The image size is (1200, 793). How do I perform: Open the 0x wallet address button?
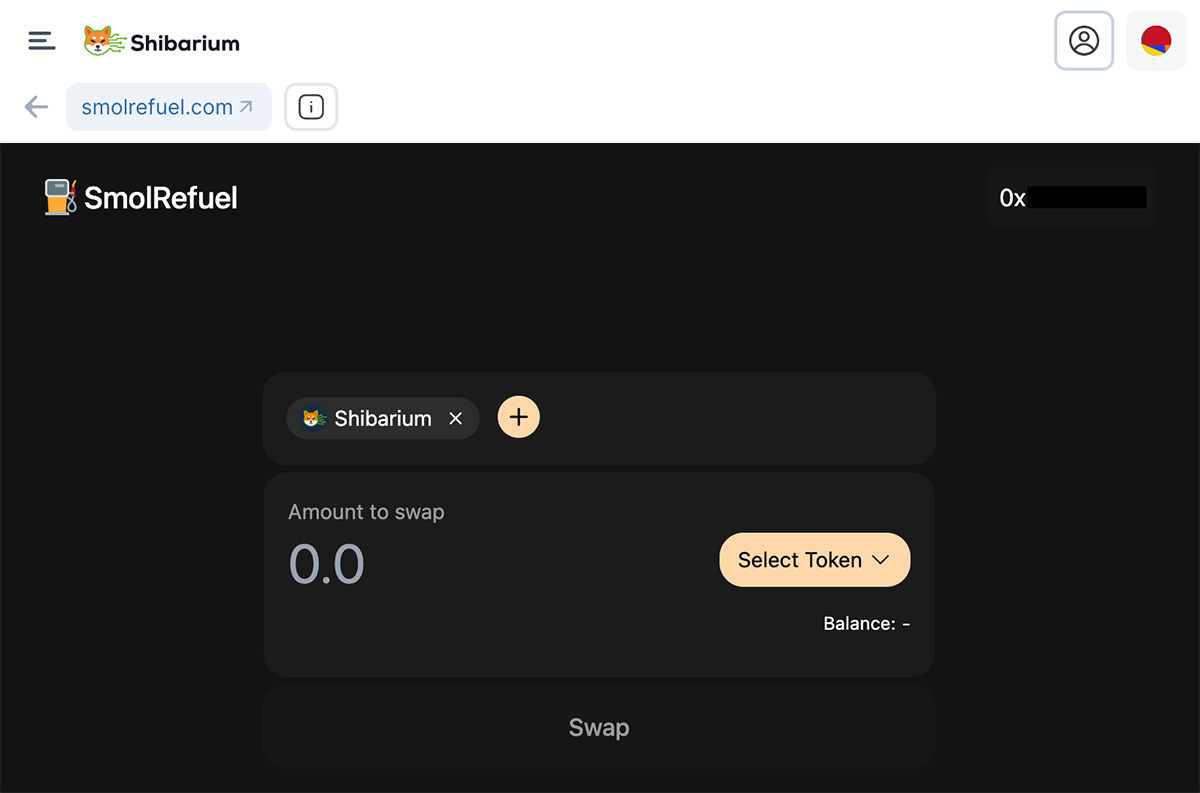[x=1072, y=197]
